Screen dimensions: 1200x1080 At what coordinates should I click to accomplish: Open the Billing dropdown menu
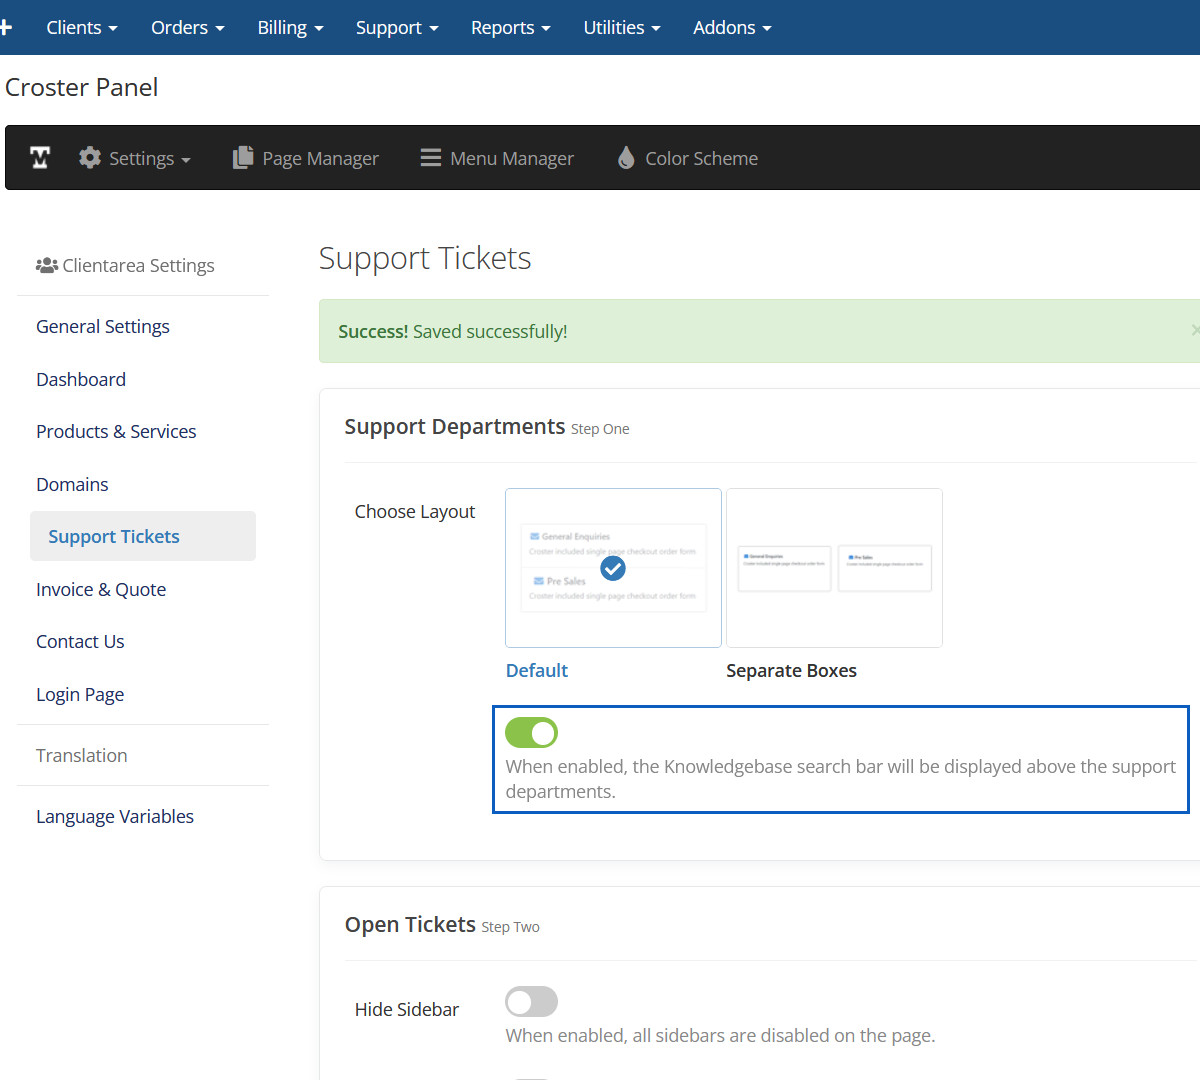coord(290,27)
